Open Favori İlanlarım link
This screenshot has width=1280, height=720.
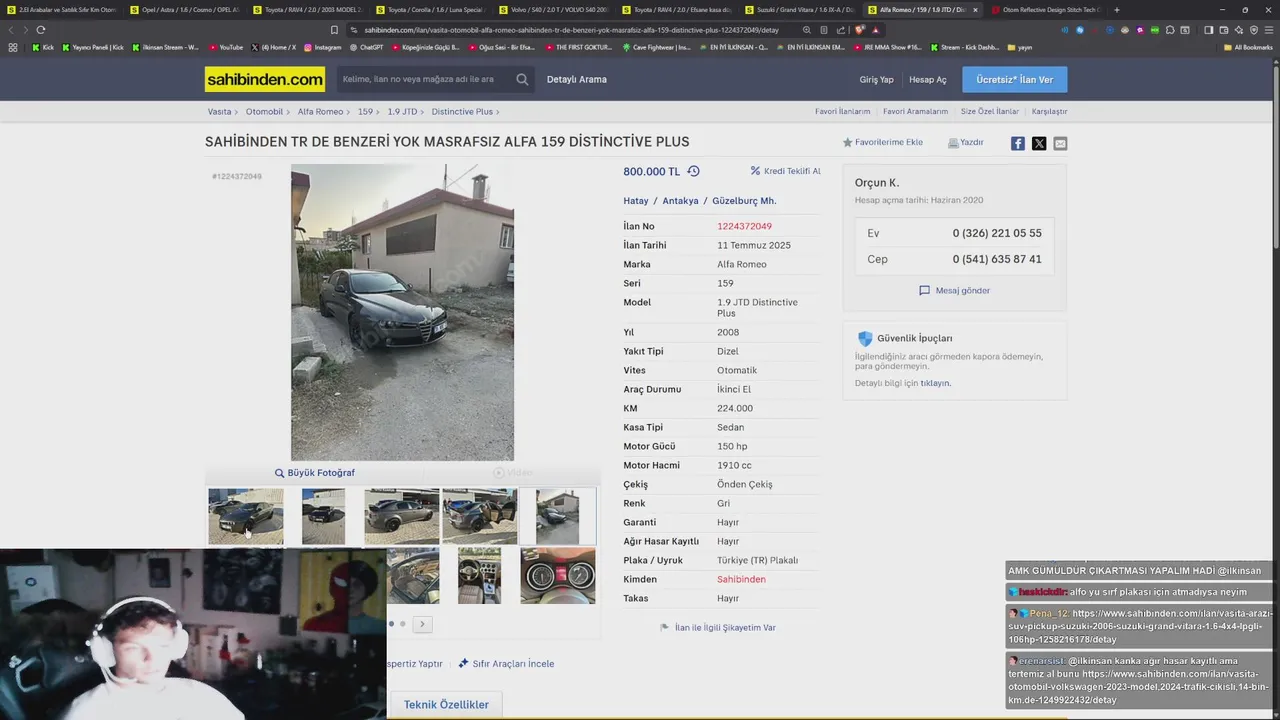[842, 112]
